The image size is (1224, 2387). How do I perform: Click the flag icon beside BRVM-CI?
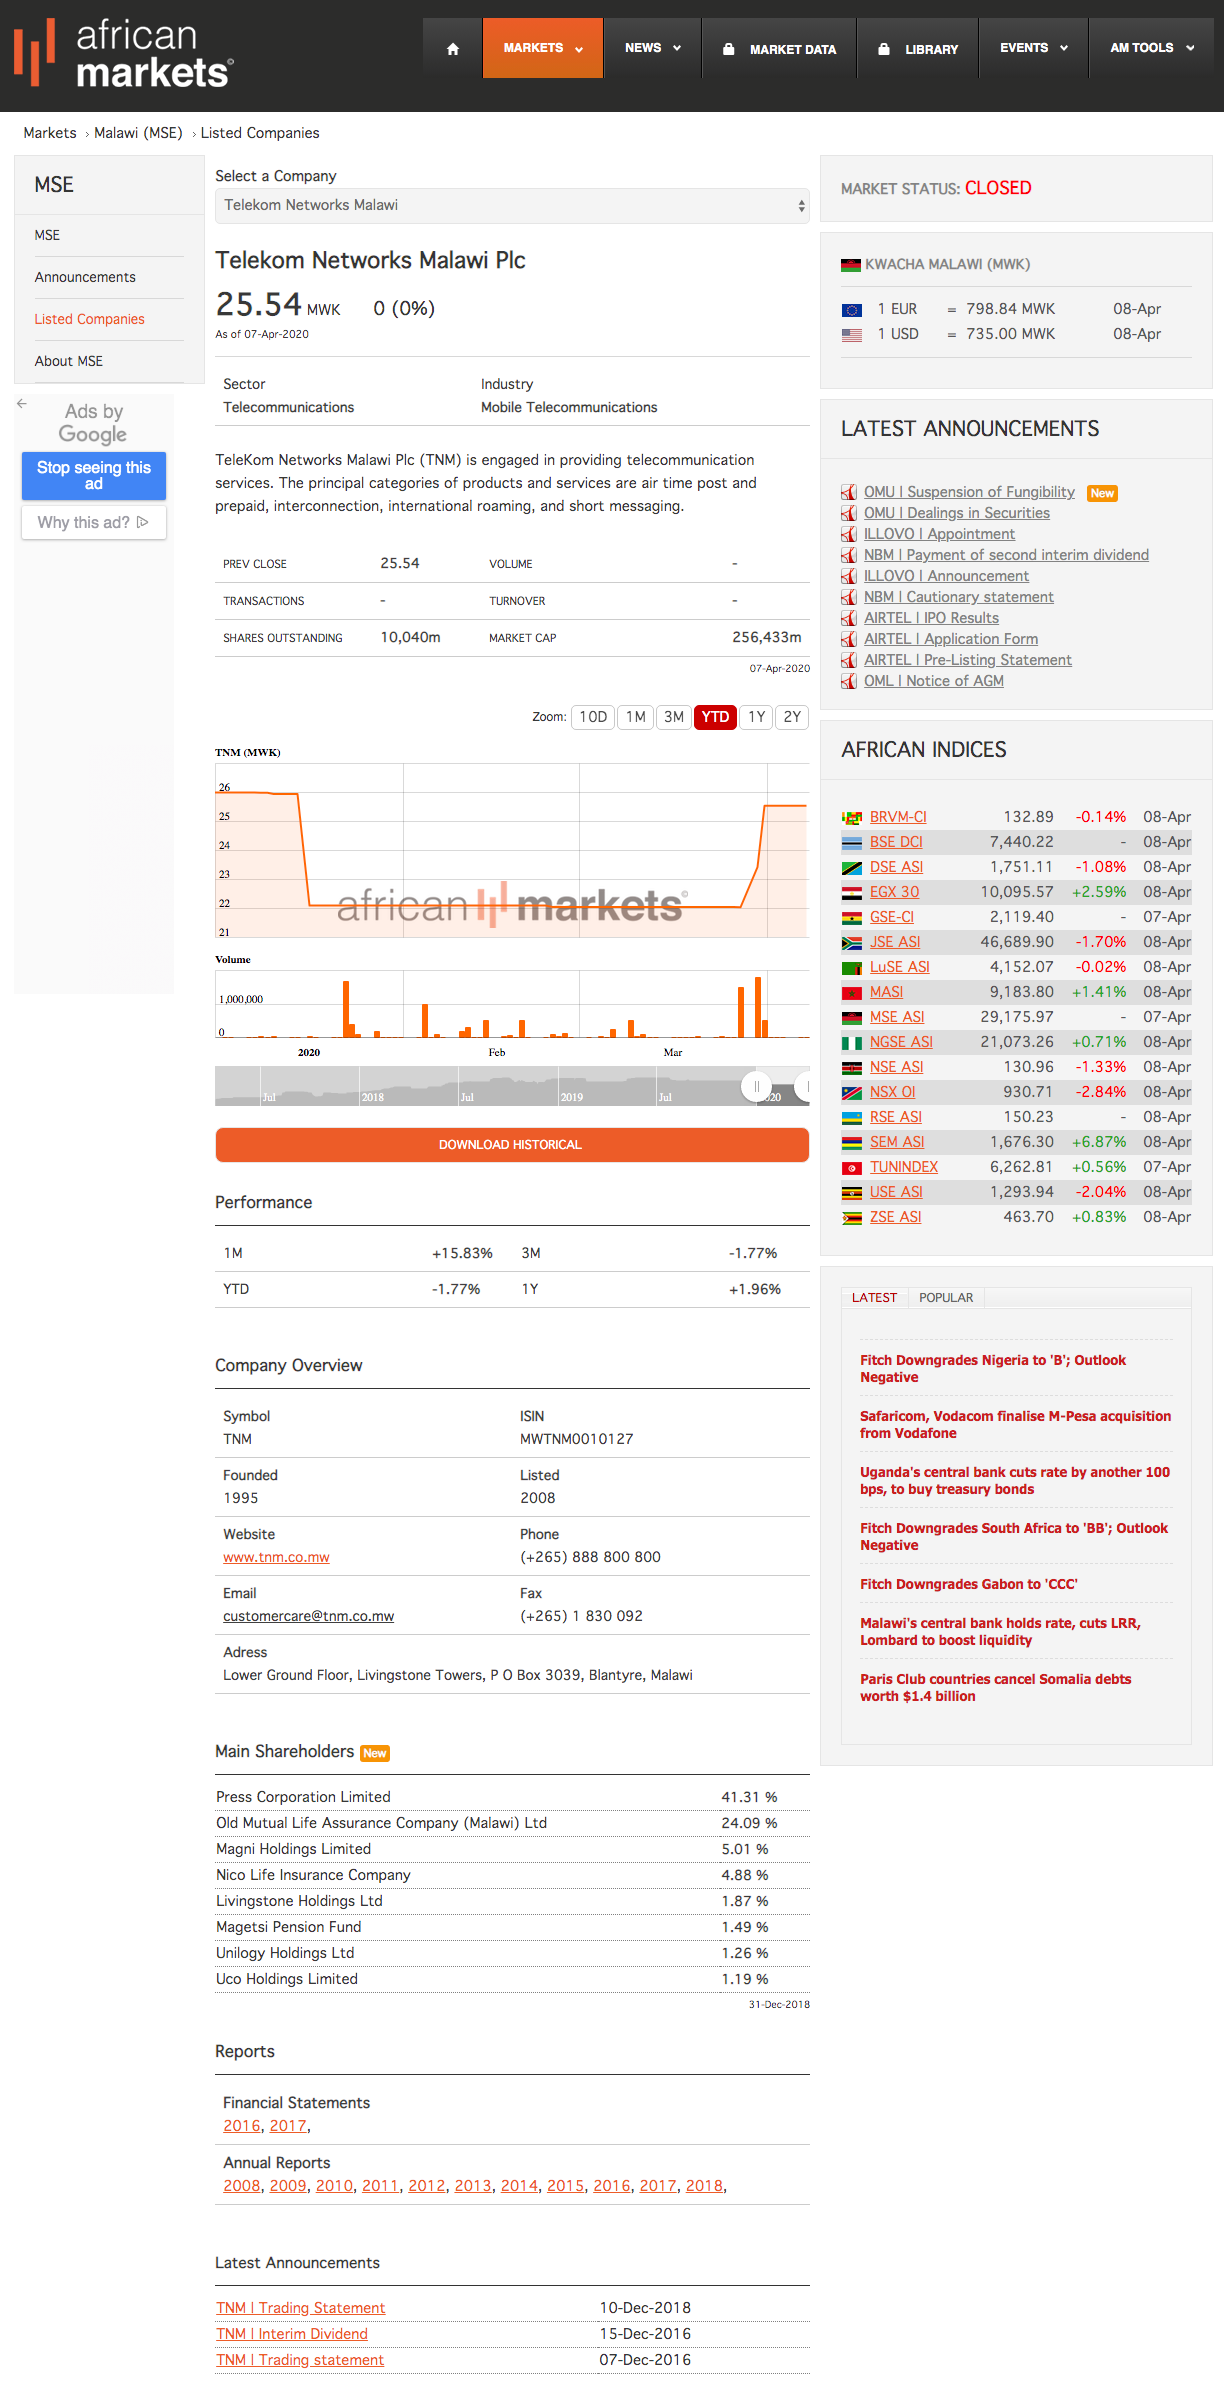click(852, 818)
